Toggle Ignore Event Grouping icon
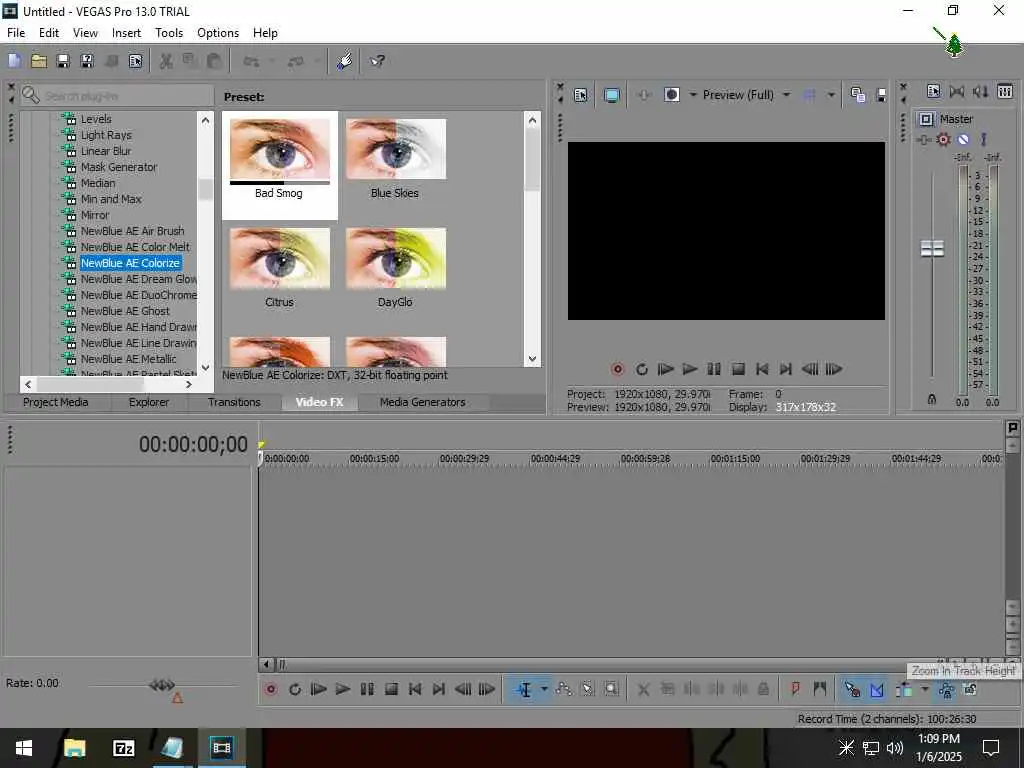 [970, 689]
